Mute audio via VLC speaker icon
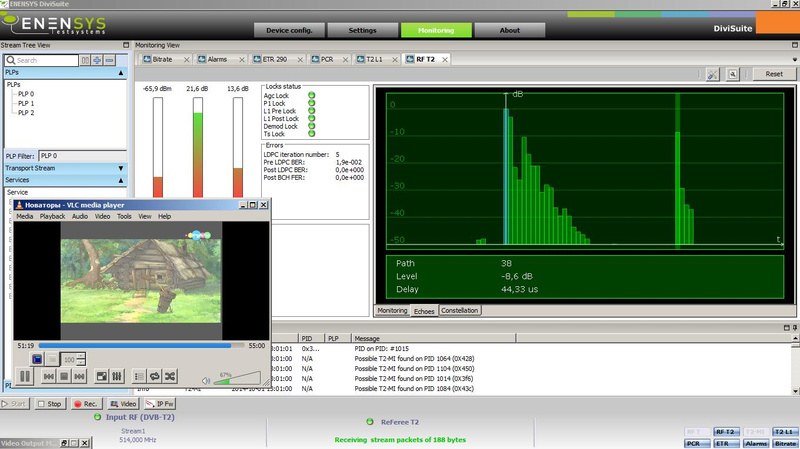This screenshot has width=800, height=449. [206, 379]
